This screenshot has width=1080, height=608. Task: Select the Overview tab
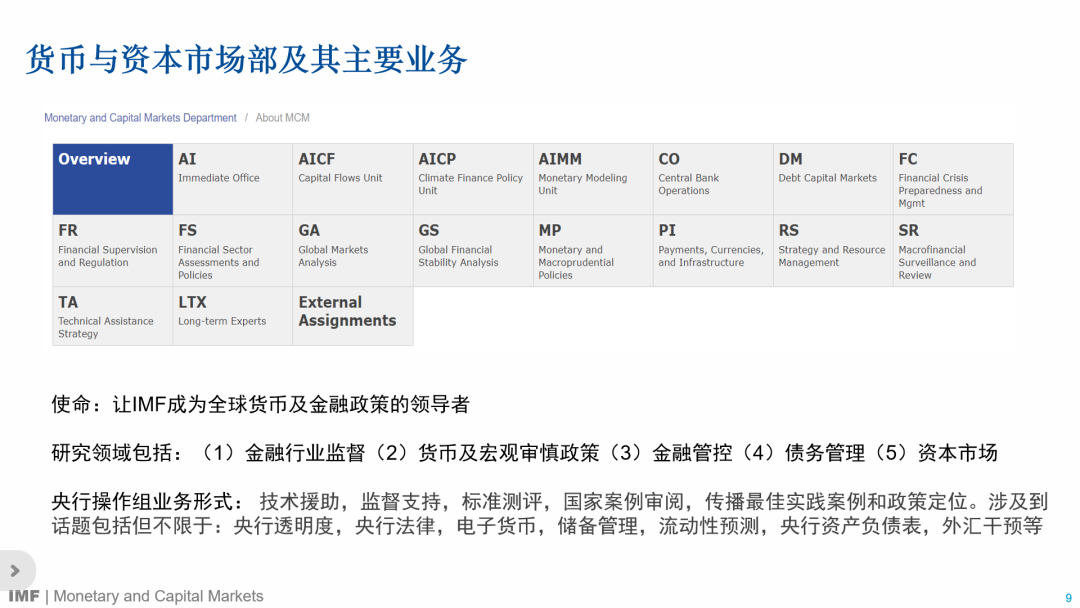click(x=112, y=179)
